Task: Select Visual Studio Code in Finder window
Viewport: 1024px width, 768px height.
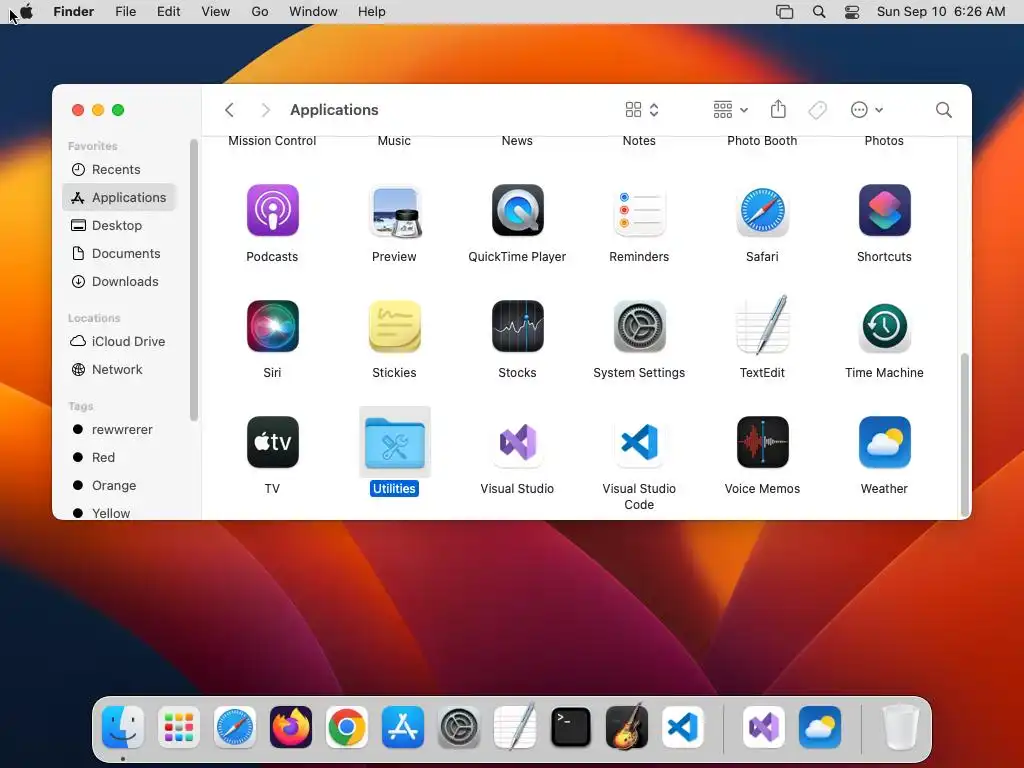Action: [639, 442]
